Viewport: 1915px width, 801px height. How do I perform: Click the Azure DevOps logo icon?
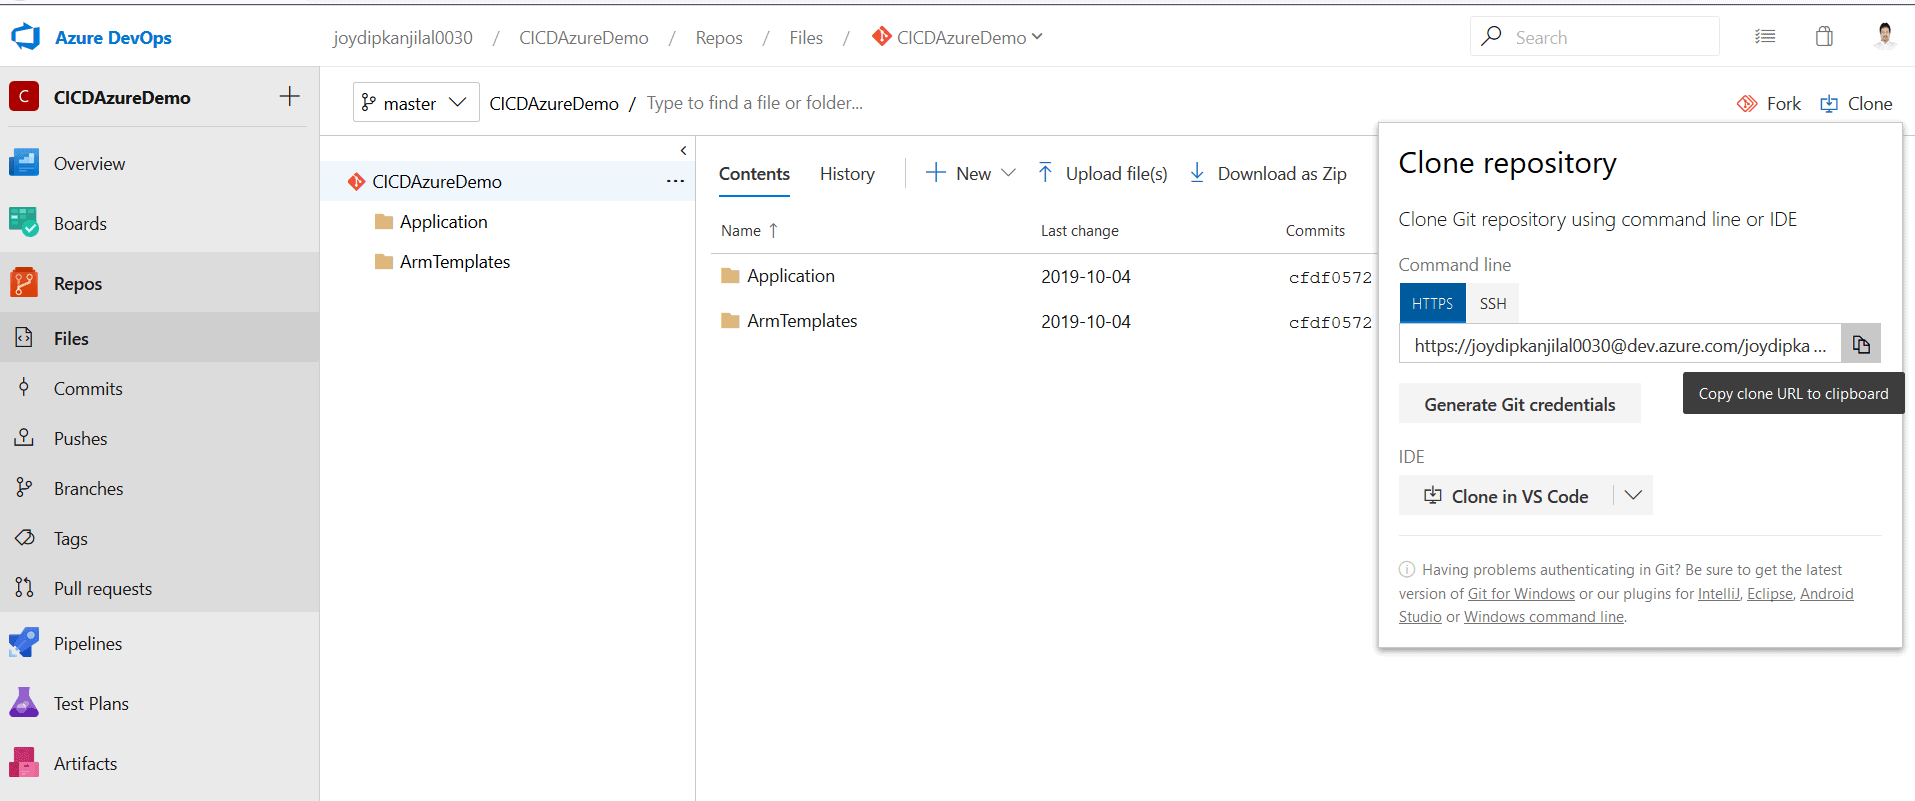tap(25, 37)
